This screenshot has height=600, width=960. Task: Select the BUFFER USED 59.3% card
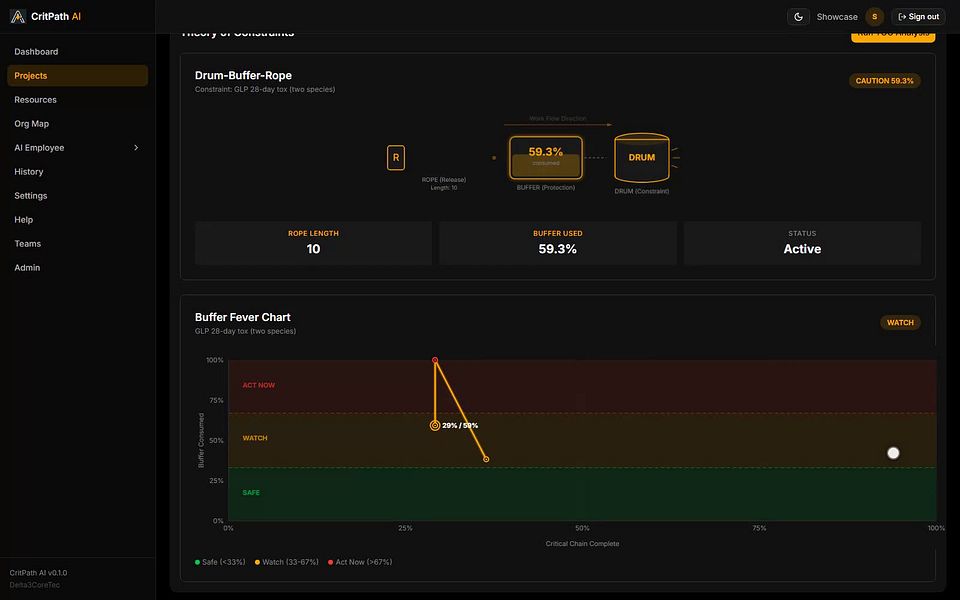(x=557, y=243)
